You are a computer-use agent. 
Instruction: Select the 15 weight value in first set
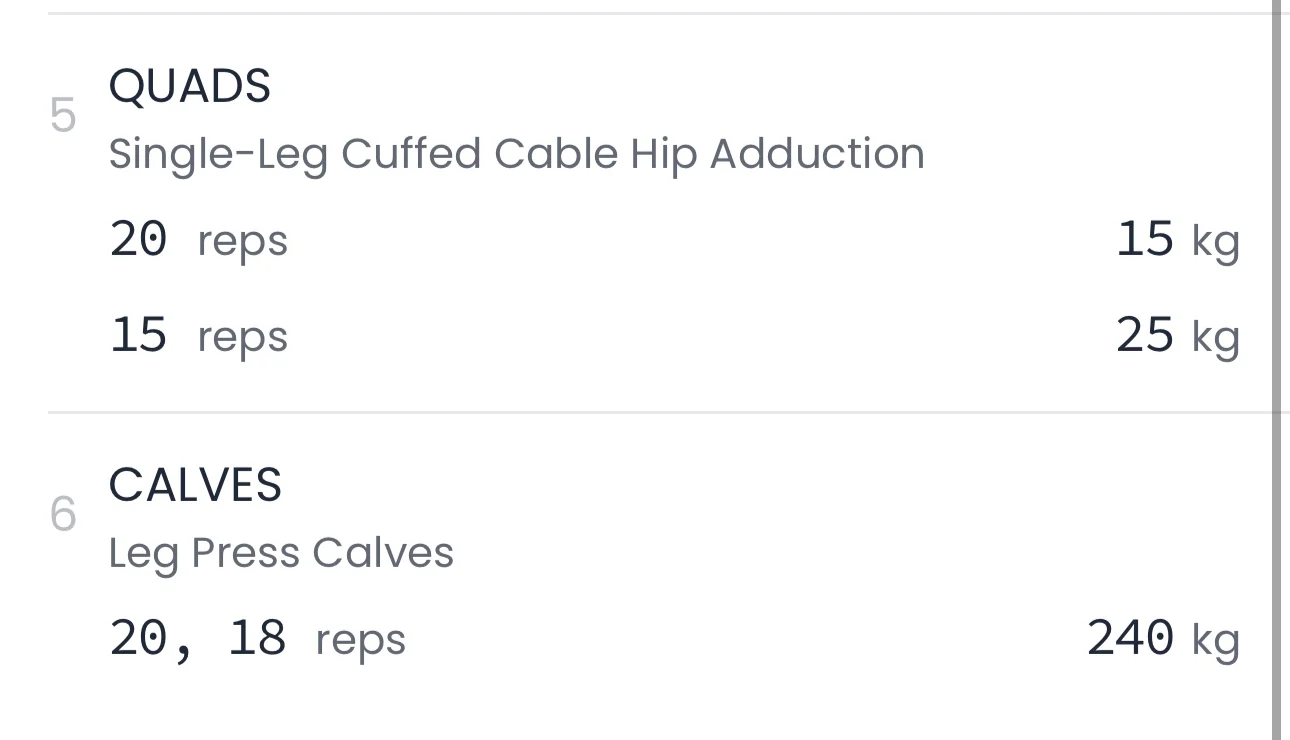click(1145, 240)
